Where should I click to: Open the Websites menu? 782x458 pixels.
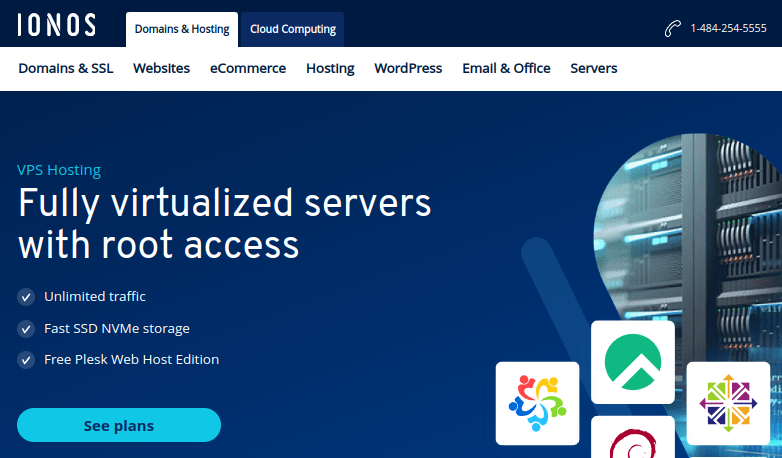tap(162, 68)
